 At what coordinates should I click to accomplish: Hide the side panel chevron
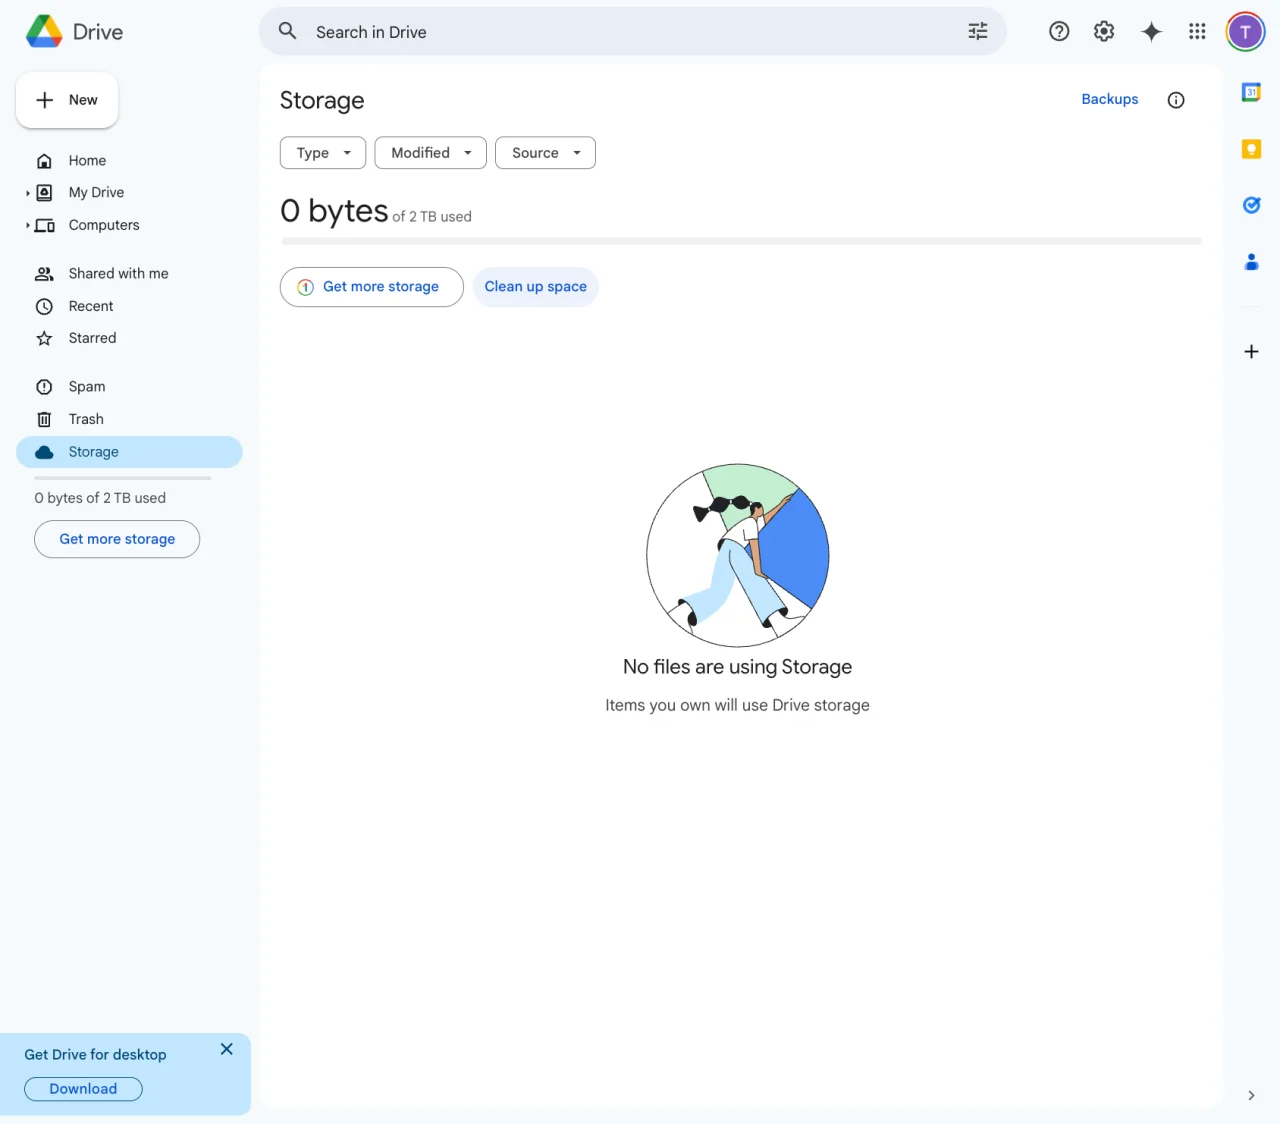tap(1251, 1096)
